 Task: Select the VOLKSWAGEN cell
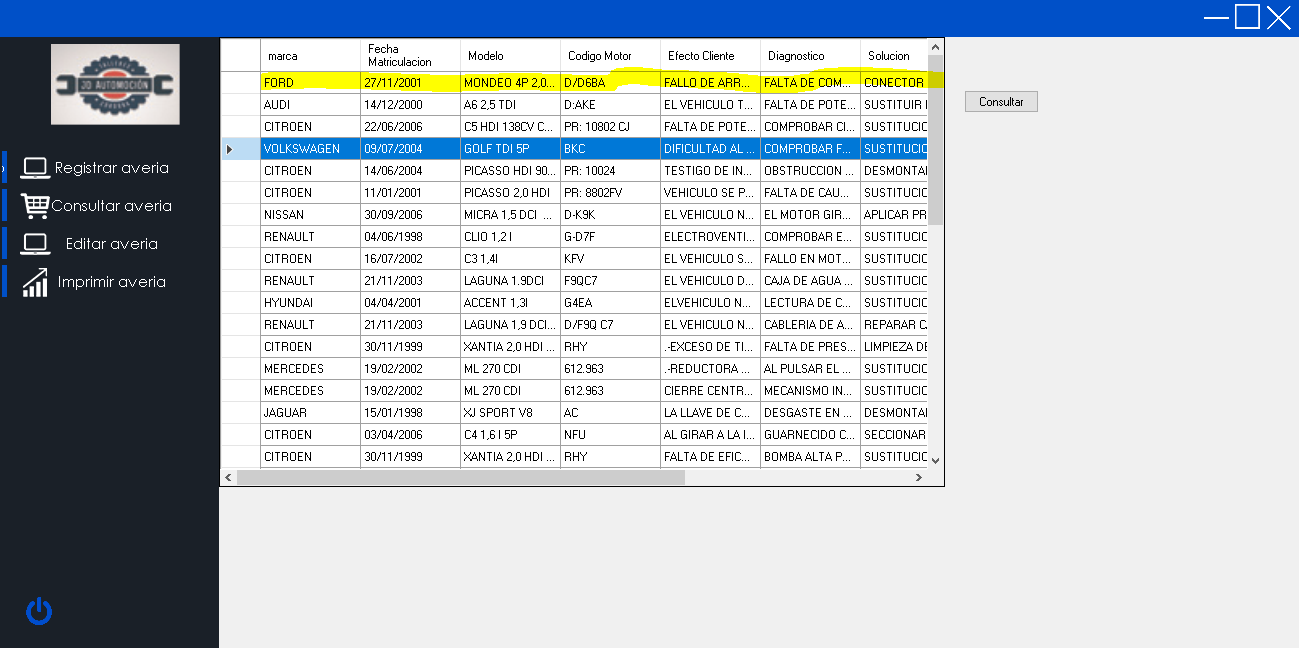pyautogui.click(x=310, y=149)
